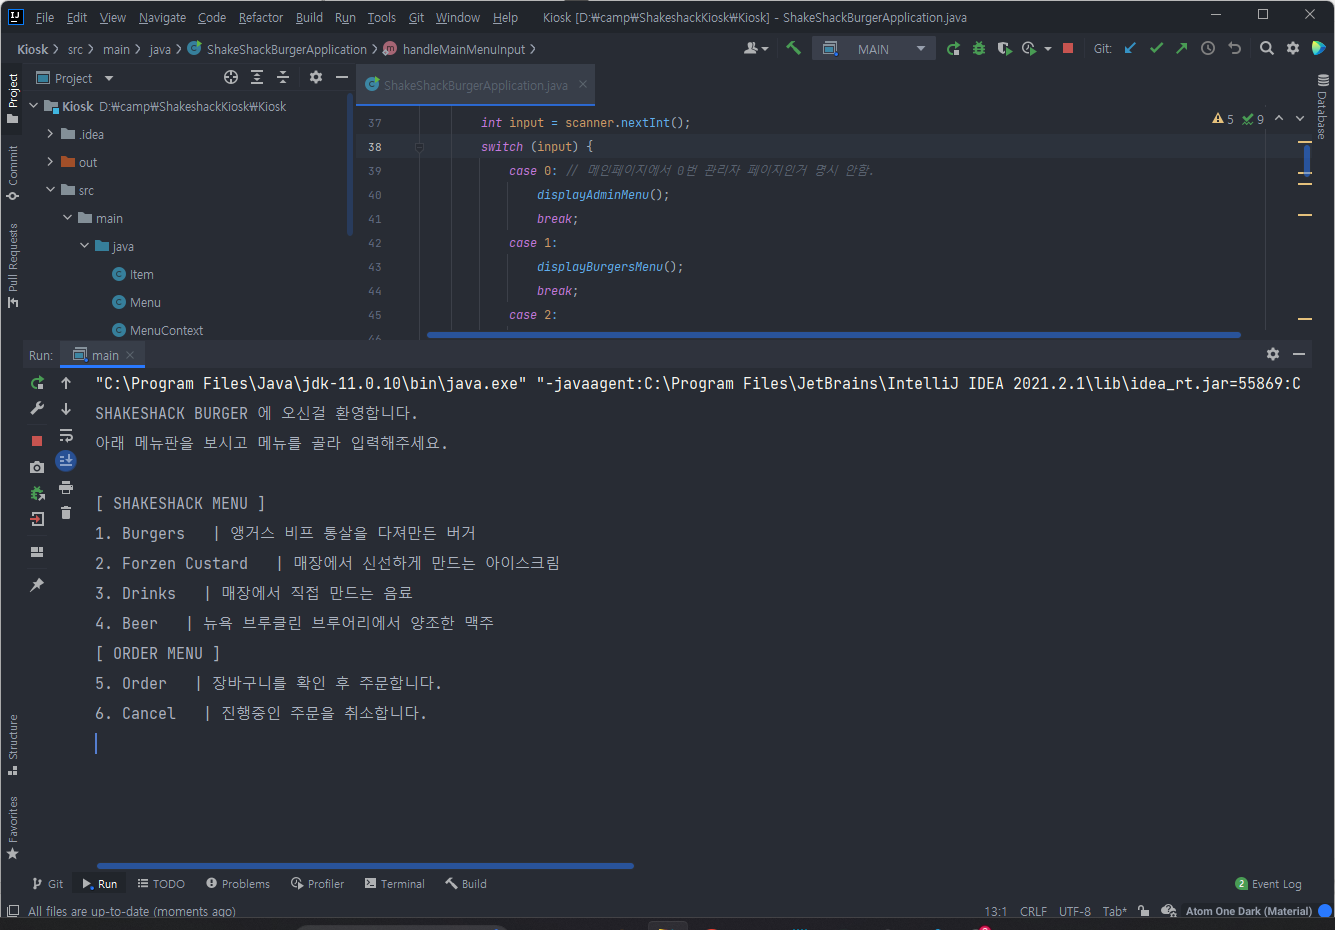This screenshot has width=1335, height=930.
Task: Collapse the src folder
Action: click(x=50, y=190)
